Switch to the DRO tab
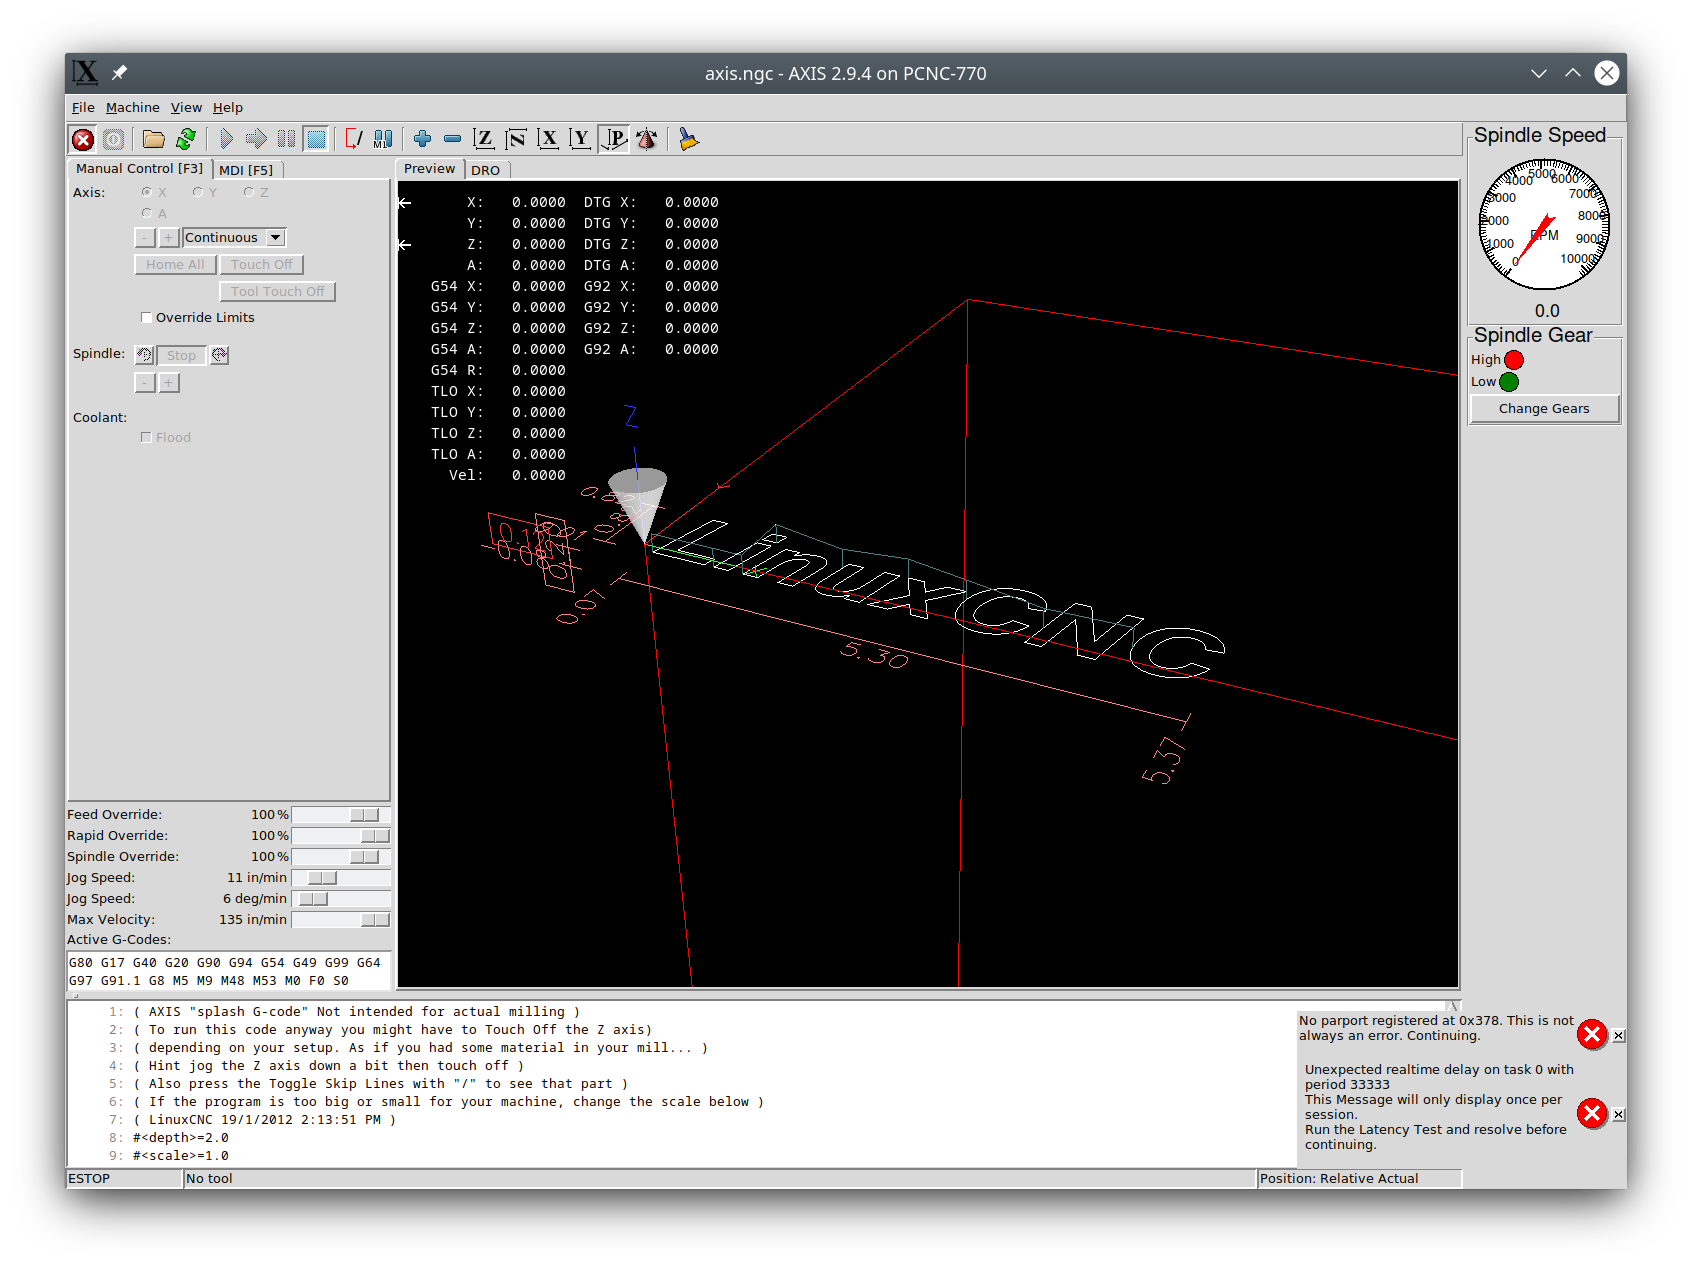 [x=486, y=170]
